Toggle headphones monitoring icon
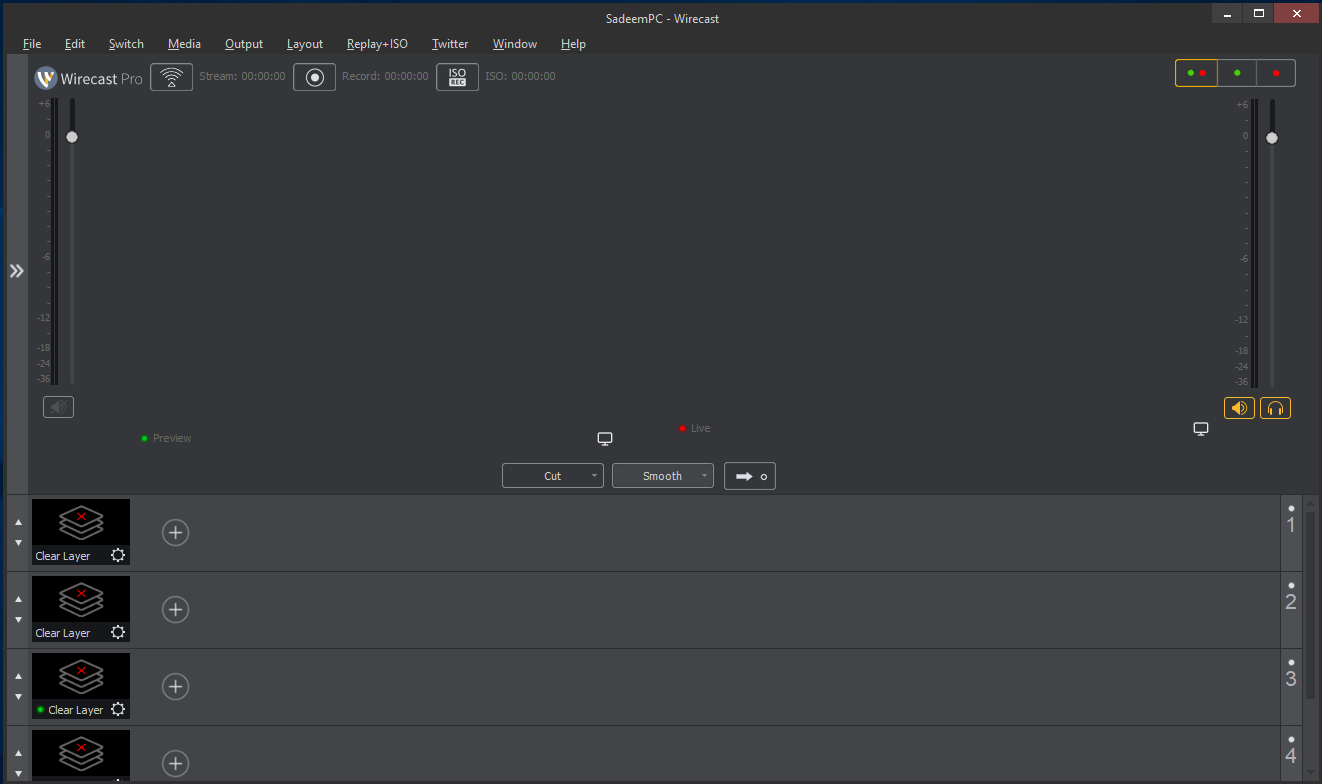This screenshot has width=1322, height=784. [x=1275, y=408]
